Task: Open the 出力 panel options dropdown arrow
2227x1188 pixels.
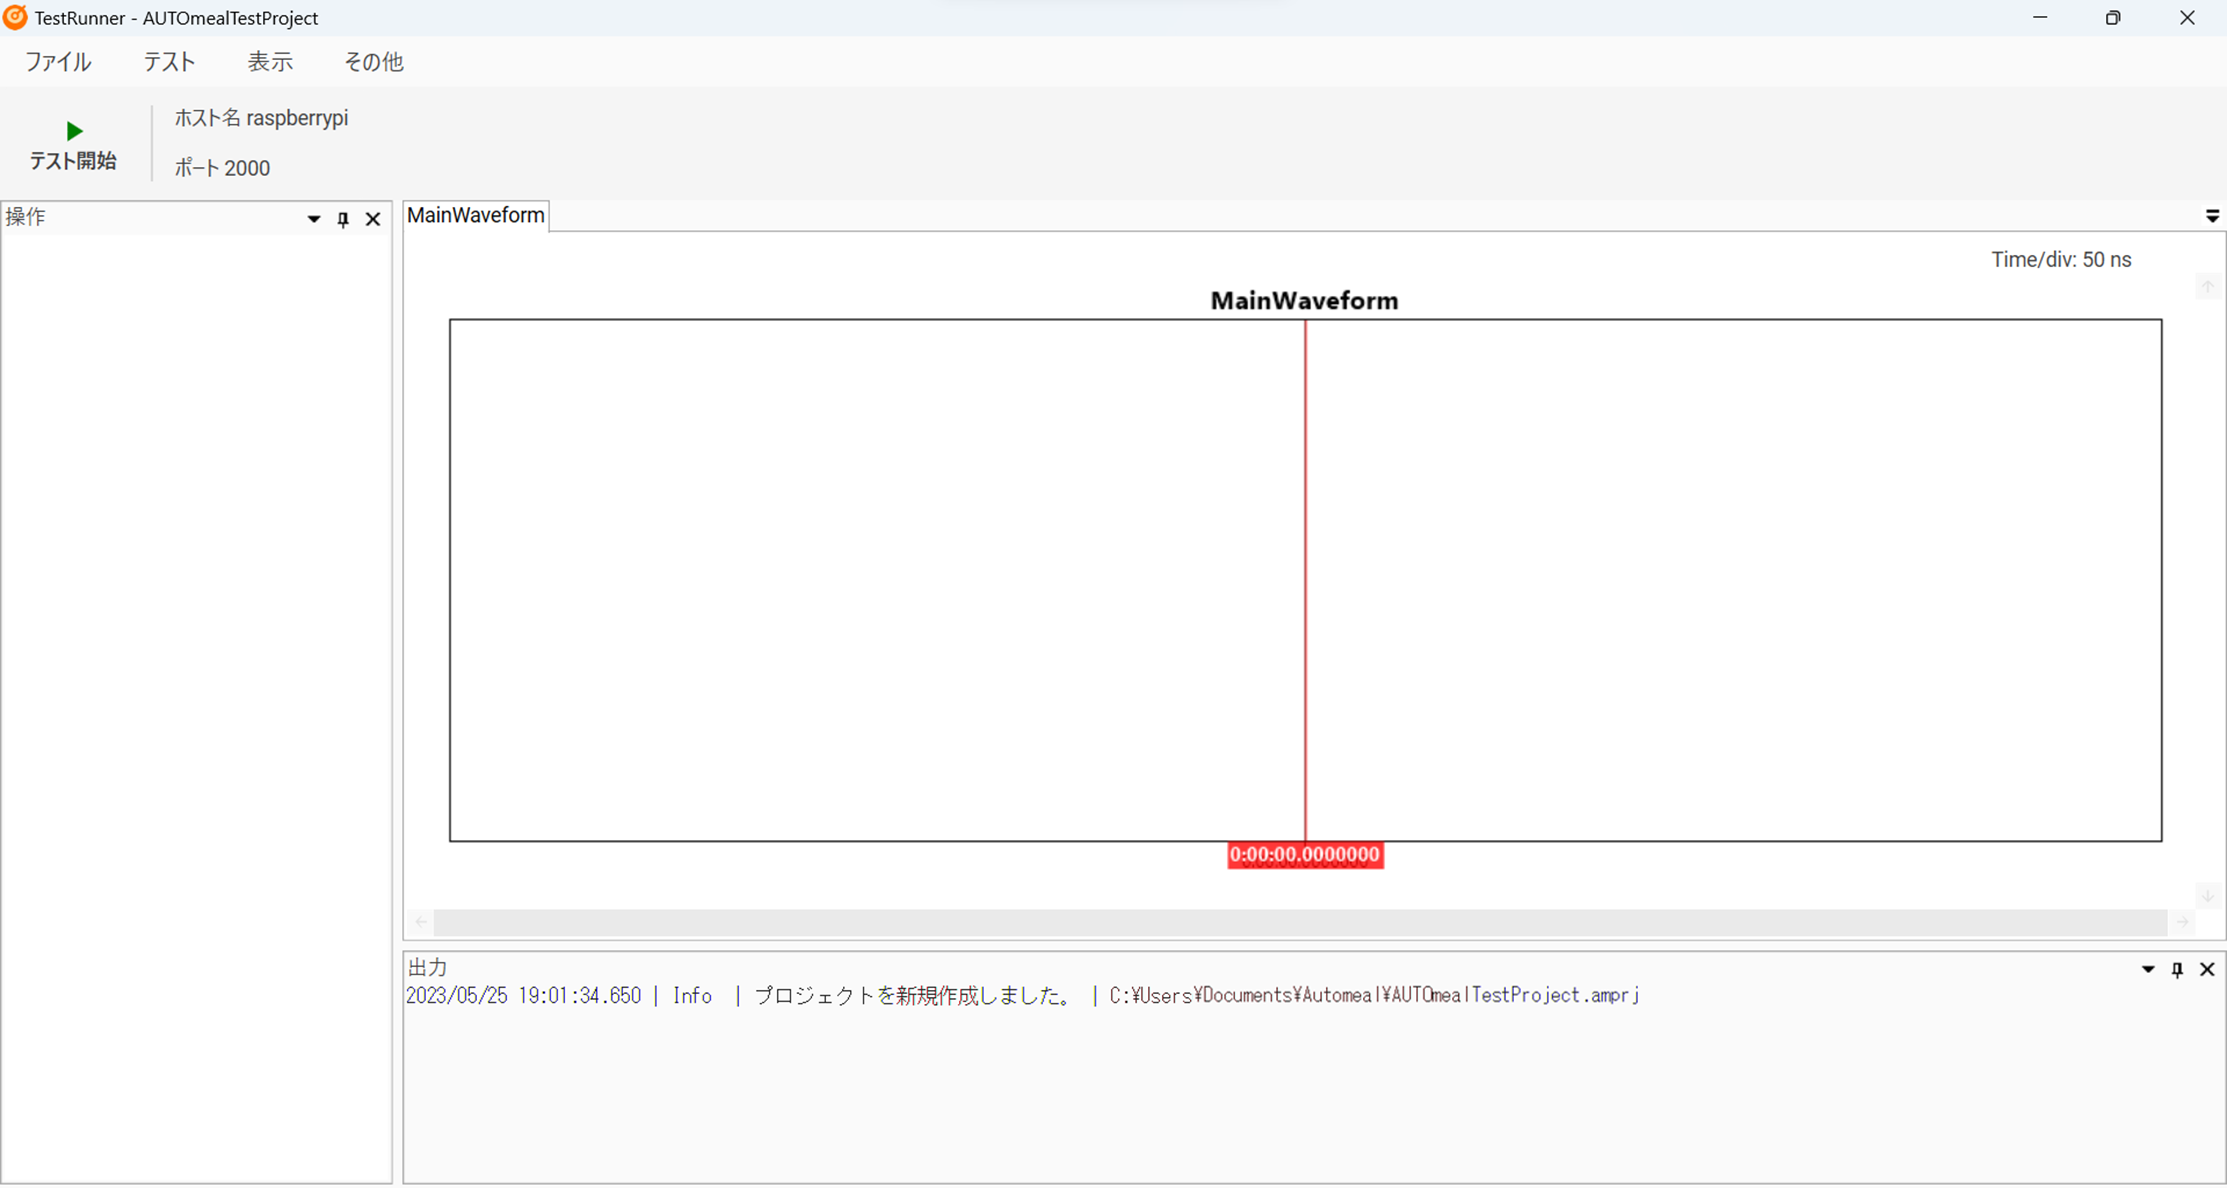Action: coord(2148,969)
